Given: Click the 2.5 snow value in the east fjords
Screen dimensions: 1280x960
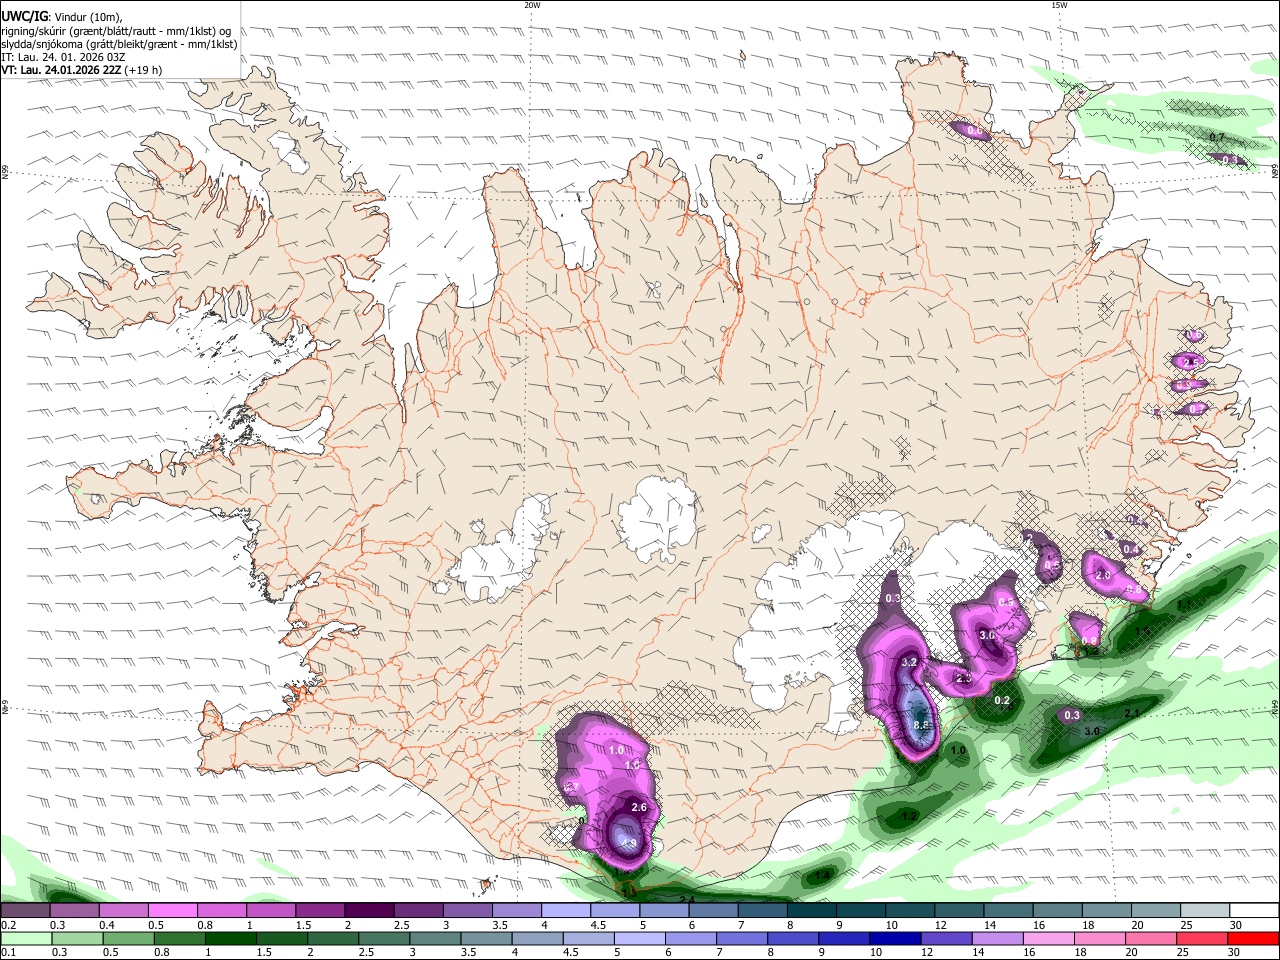Looking at the screenshot, I should [x=1190, y=362].
